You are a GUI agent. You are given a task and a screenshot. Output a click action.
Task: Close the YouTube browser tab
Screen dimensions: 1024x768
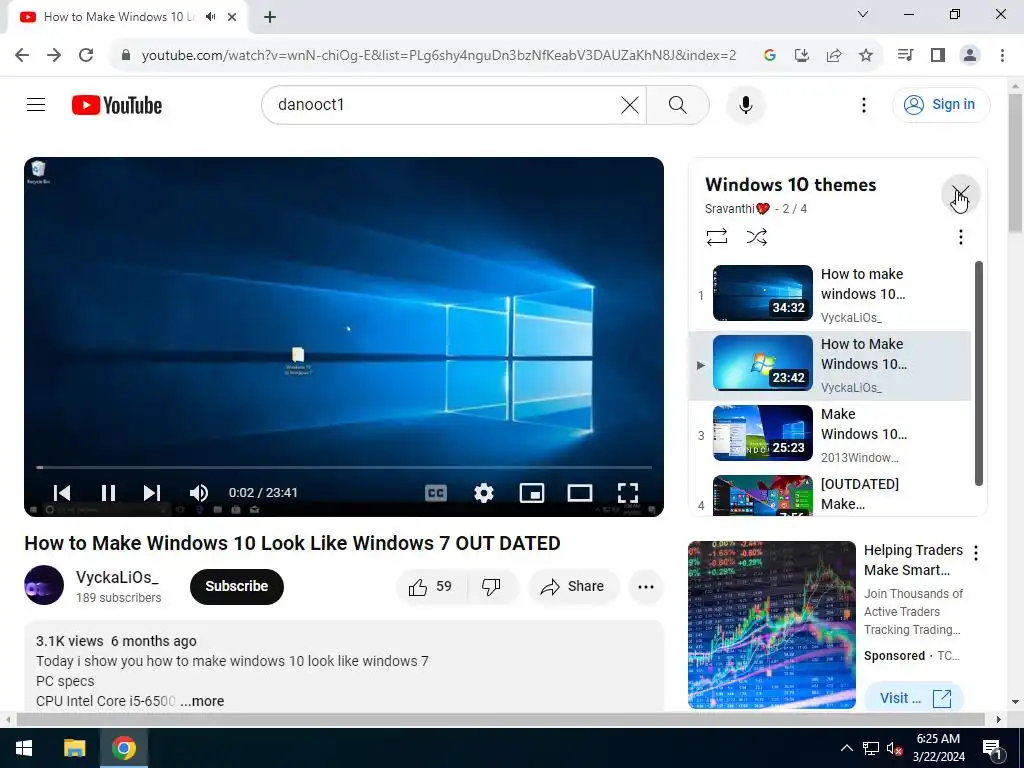(232, 17)
